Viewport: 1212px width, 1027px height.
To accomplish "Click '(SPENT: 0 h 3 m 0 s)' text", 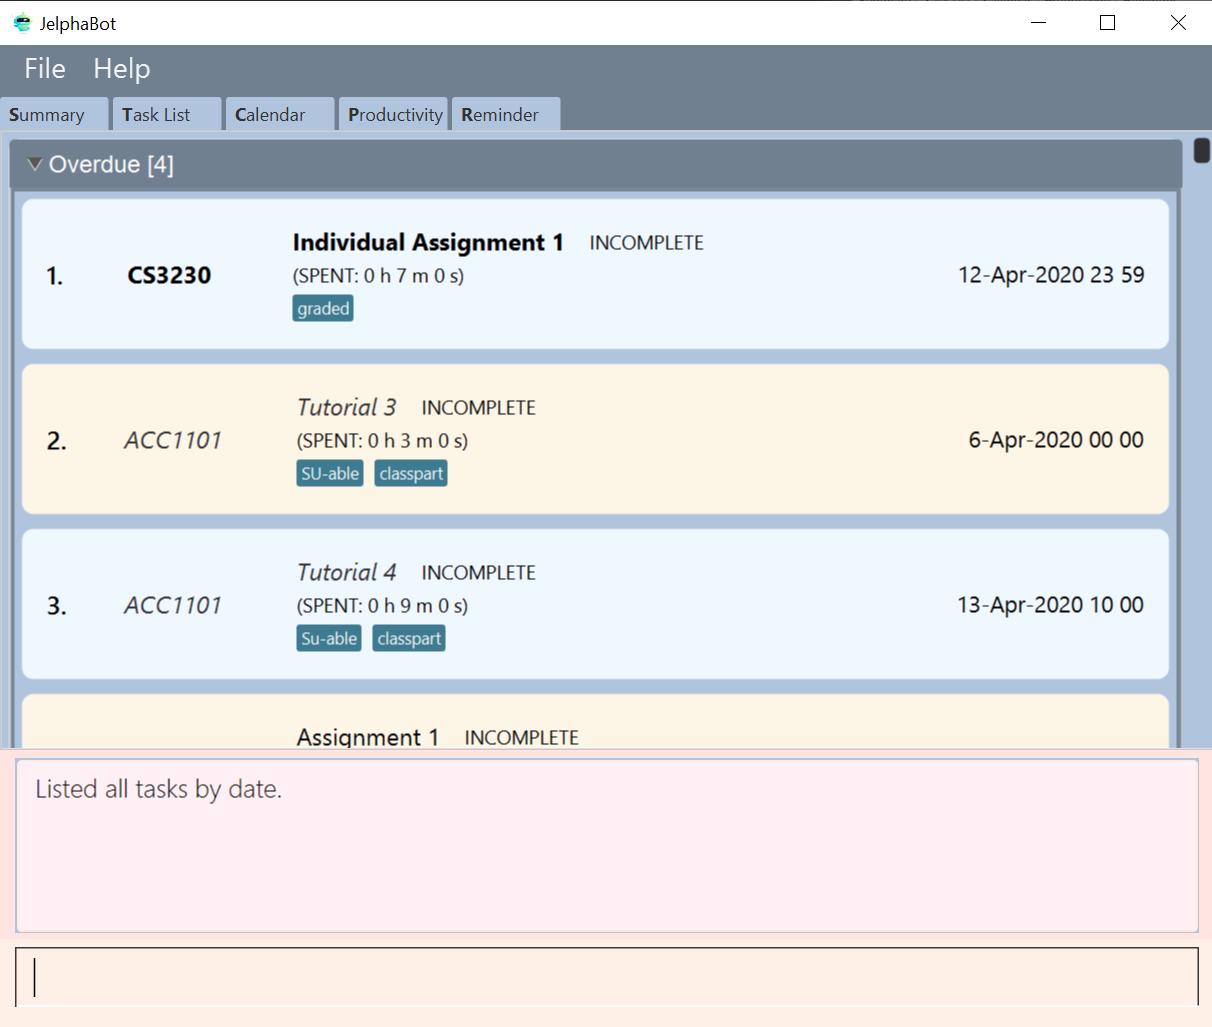I will [382, 441].
